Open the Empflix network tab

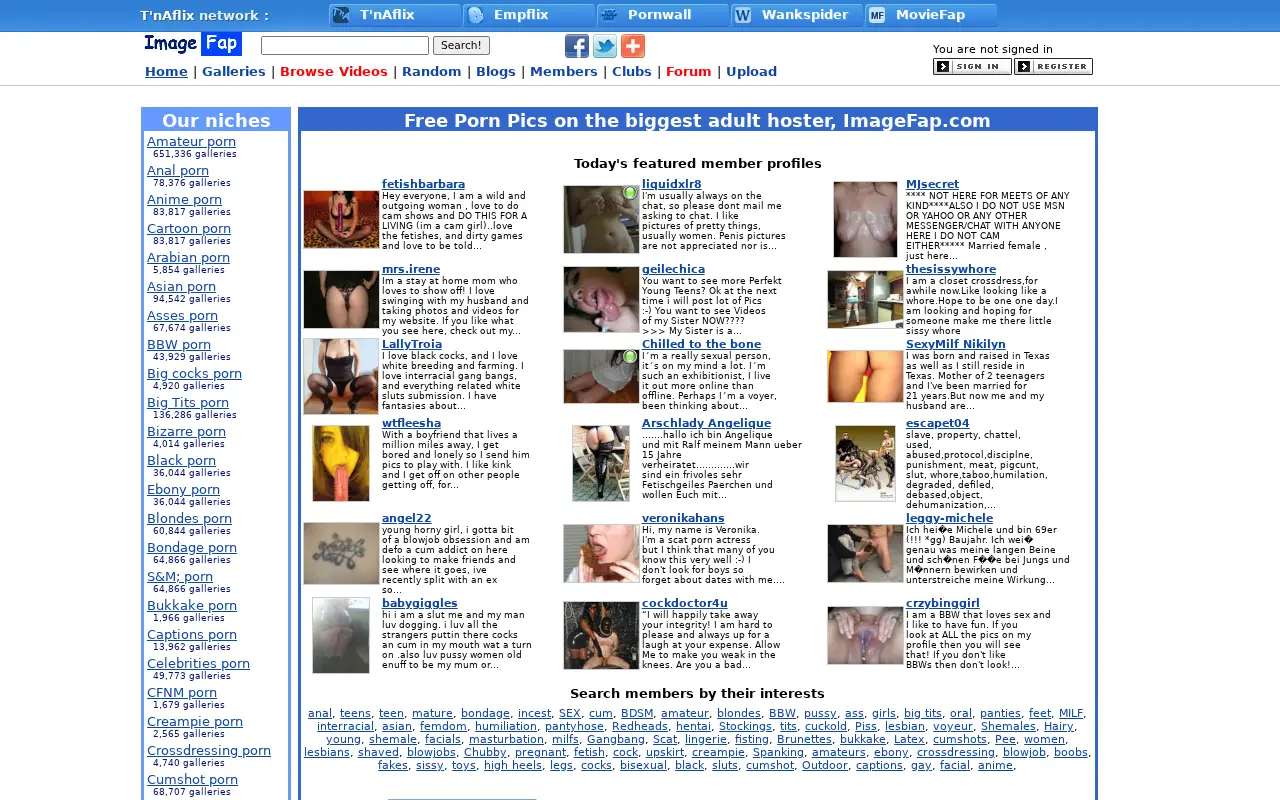[530, 15]
